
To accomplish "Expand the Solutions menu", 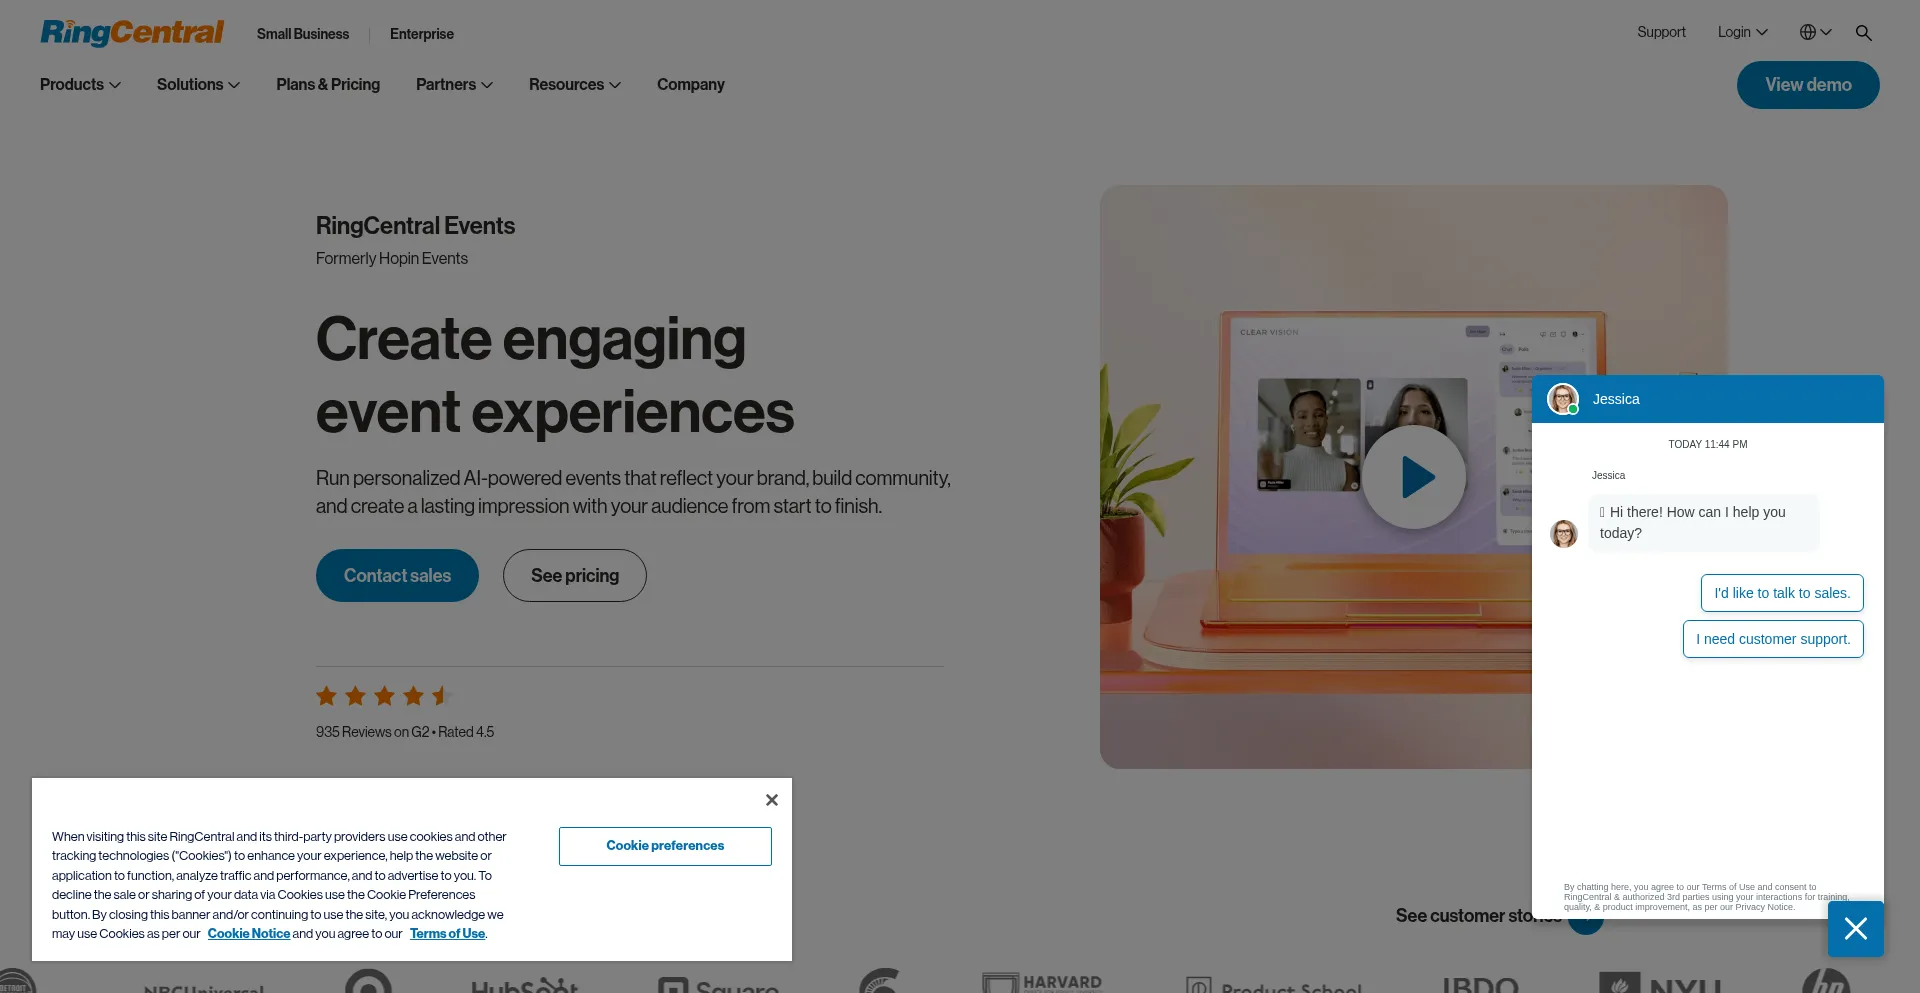I will point(198,85).
